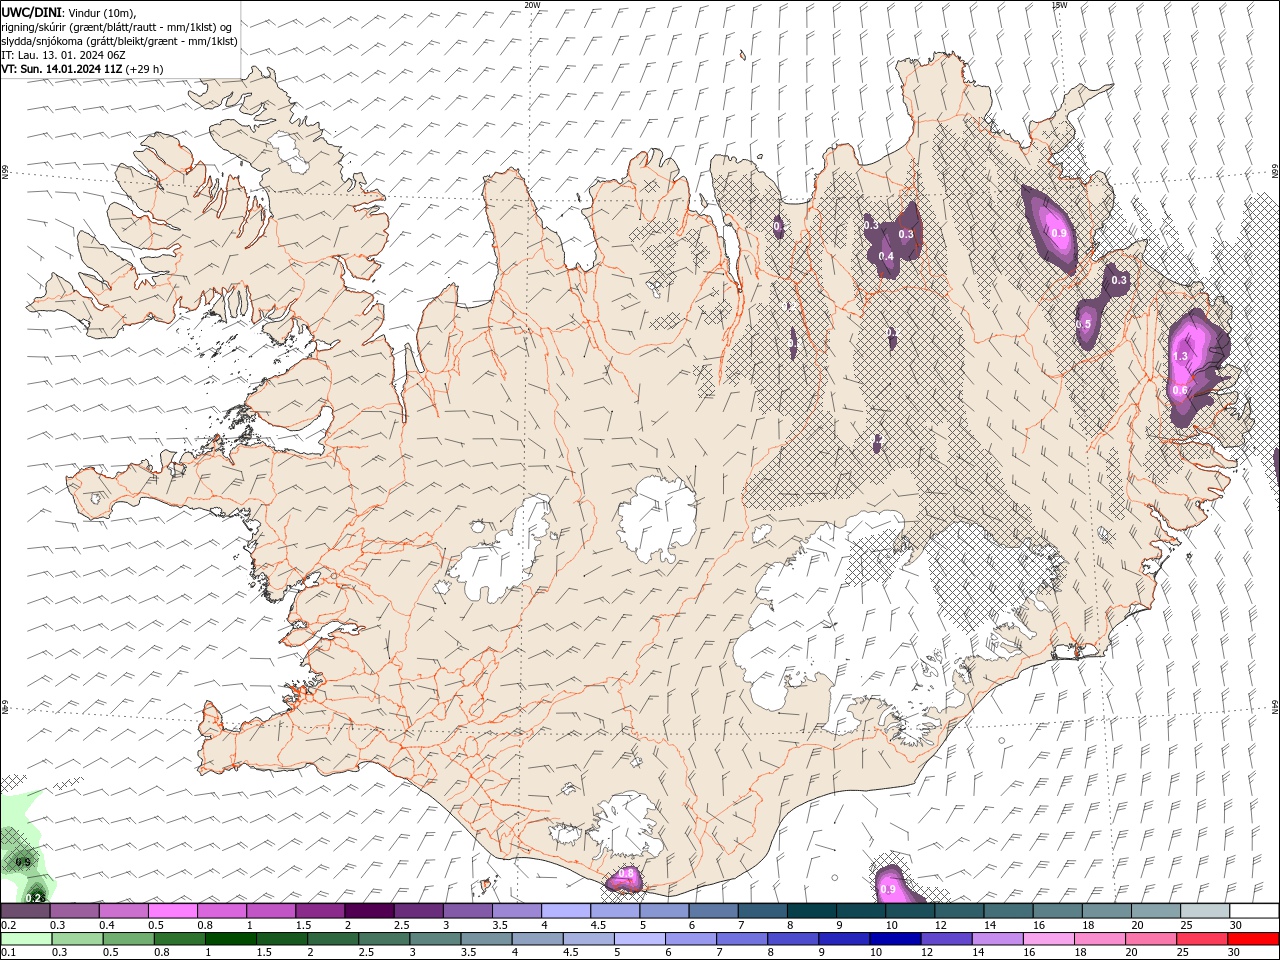Click the '0.6' value below the 1.3 cell
Screen dimensions: 1280x960
coord(1180,390)
